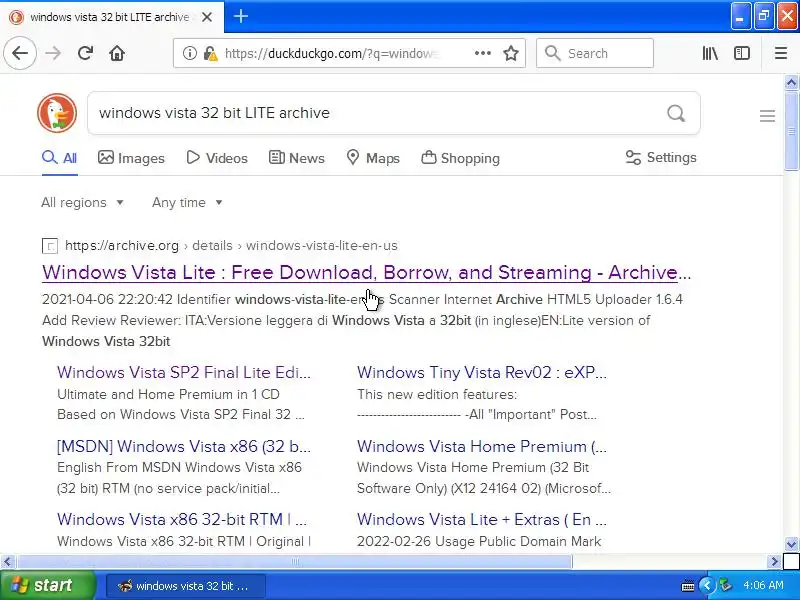Click the archive.org result URL
Screen dimensions: 800x600
pos(231,245)
